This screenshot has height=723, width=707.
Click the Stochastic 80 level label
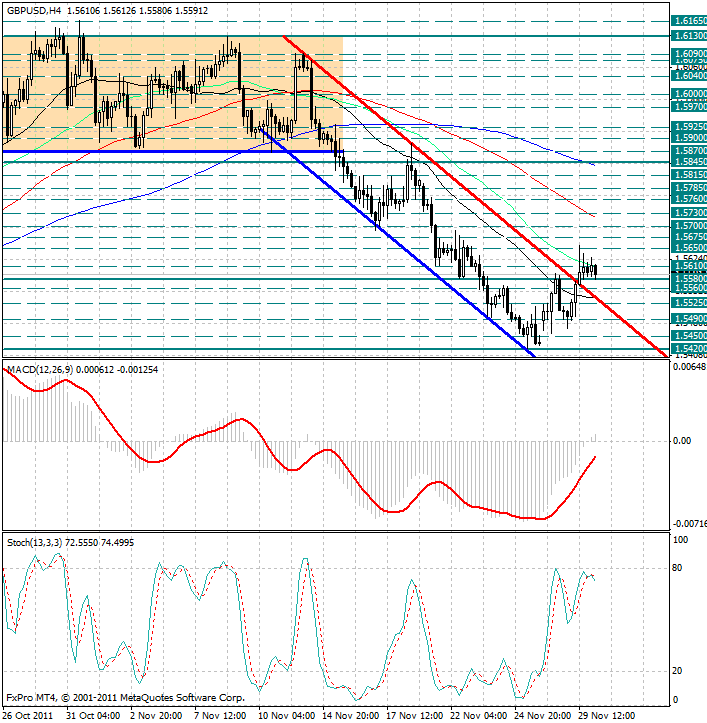pos(677,568)
